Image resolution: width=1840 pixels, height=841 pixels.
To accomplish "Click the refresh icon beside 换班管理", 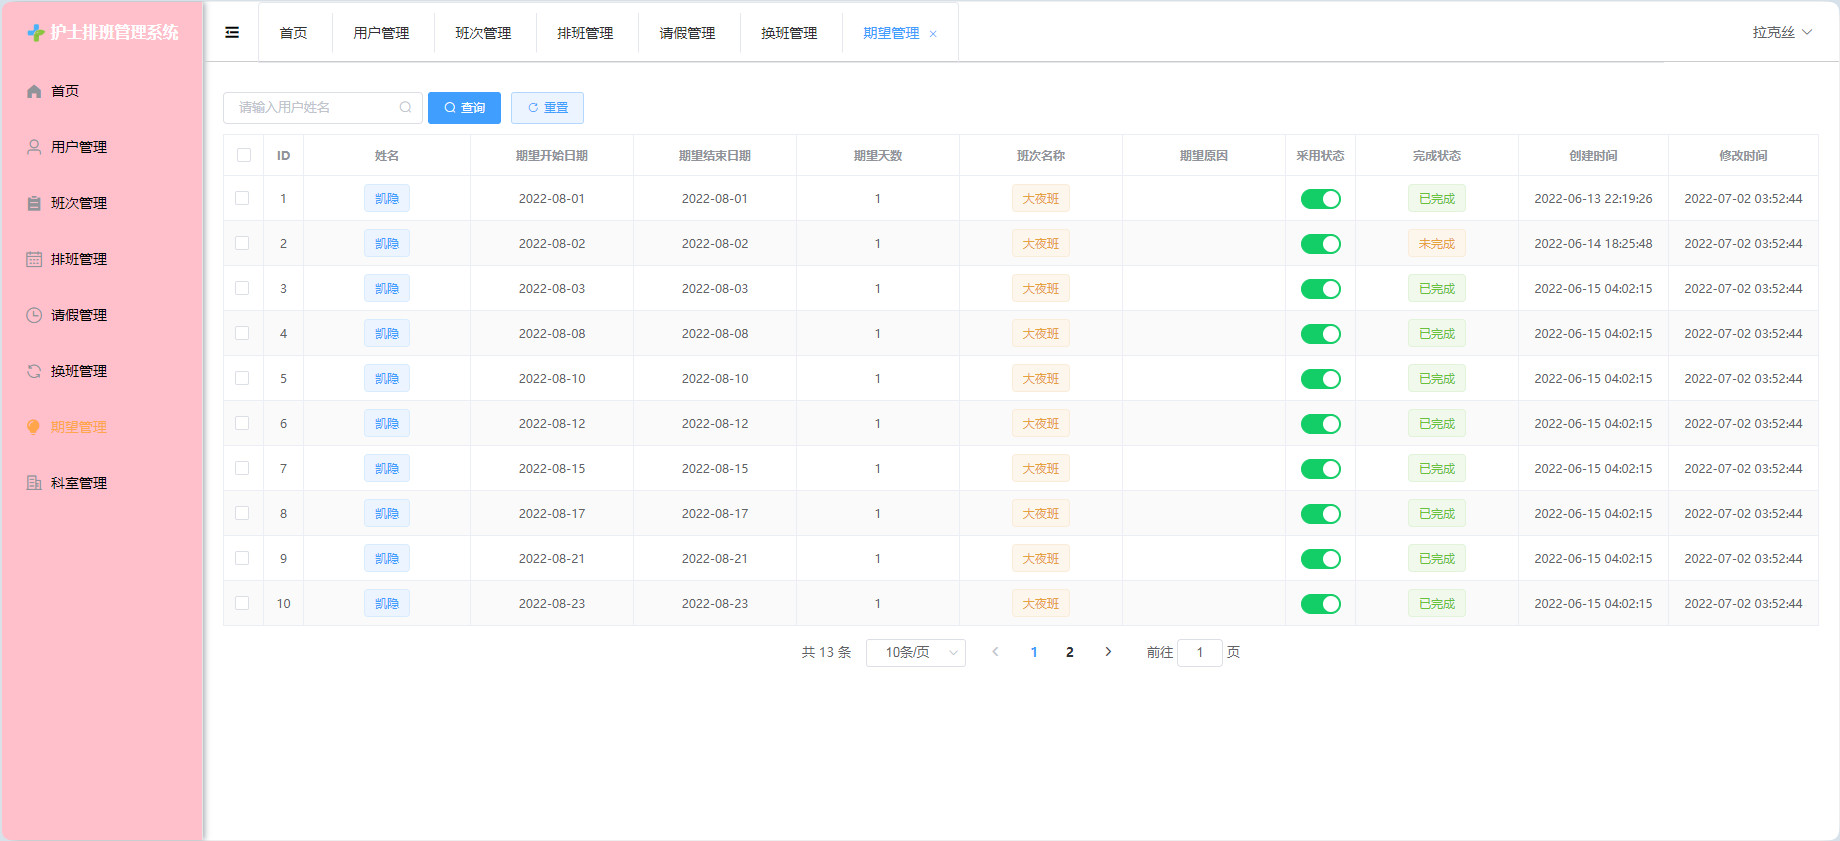I will (34, 371).
